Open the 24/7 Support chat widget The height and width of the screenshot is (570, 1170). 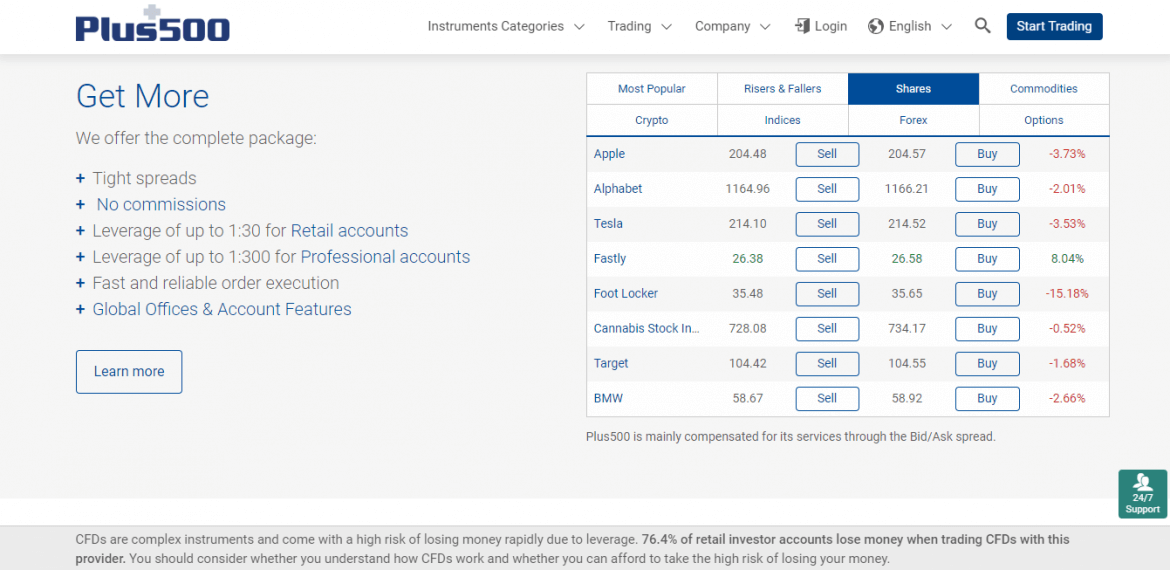pyautogui.click(x=1142, y=494)
